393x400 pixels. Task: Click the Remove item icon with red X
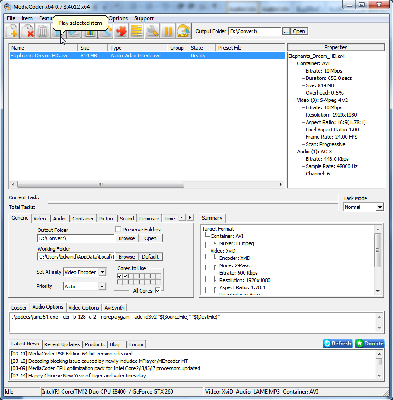[x=28, y=31]
